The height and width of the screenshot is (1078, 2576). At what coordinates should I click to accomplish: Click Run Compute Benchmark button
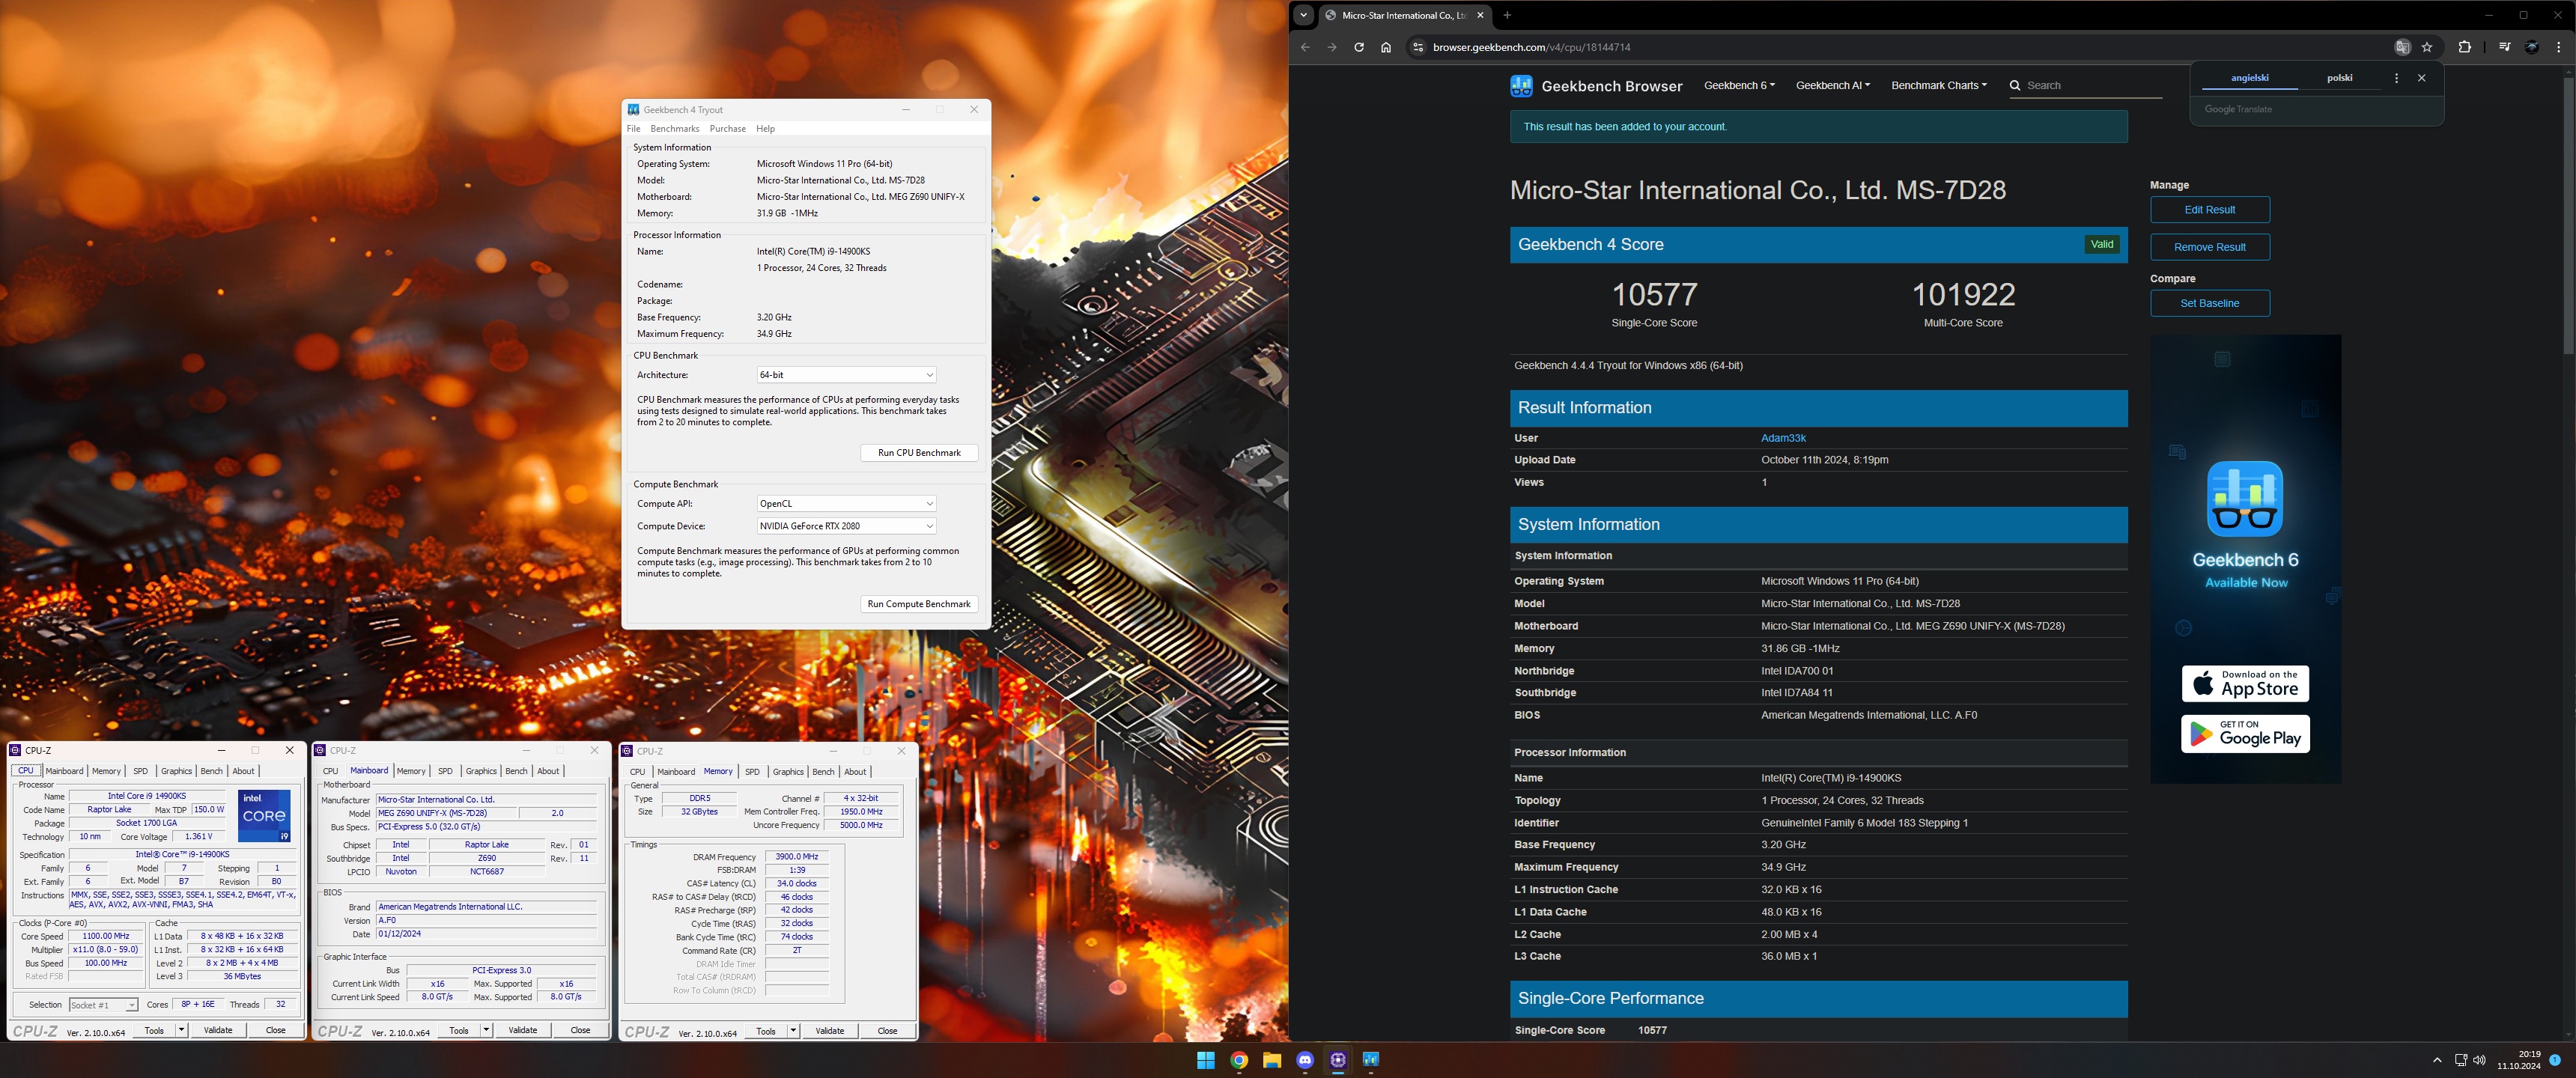(x=919, y=604)
